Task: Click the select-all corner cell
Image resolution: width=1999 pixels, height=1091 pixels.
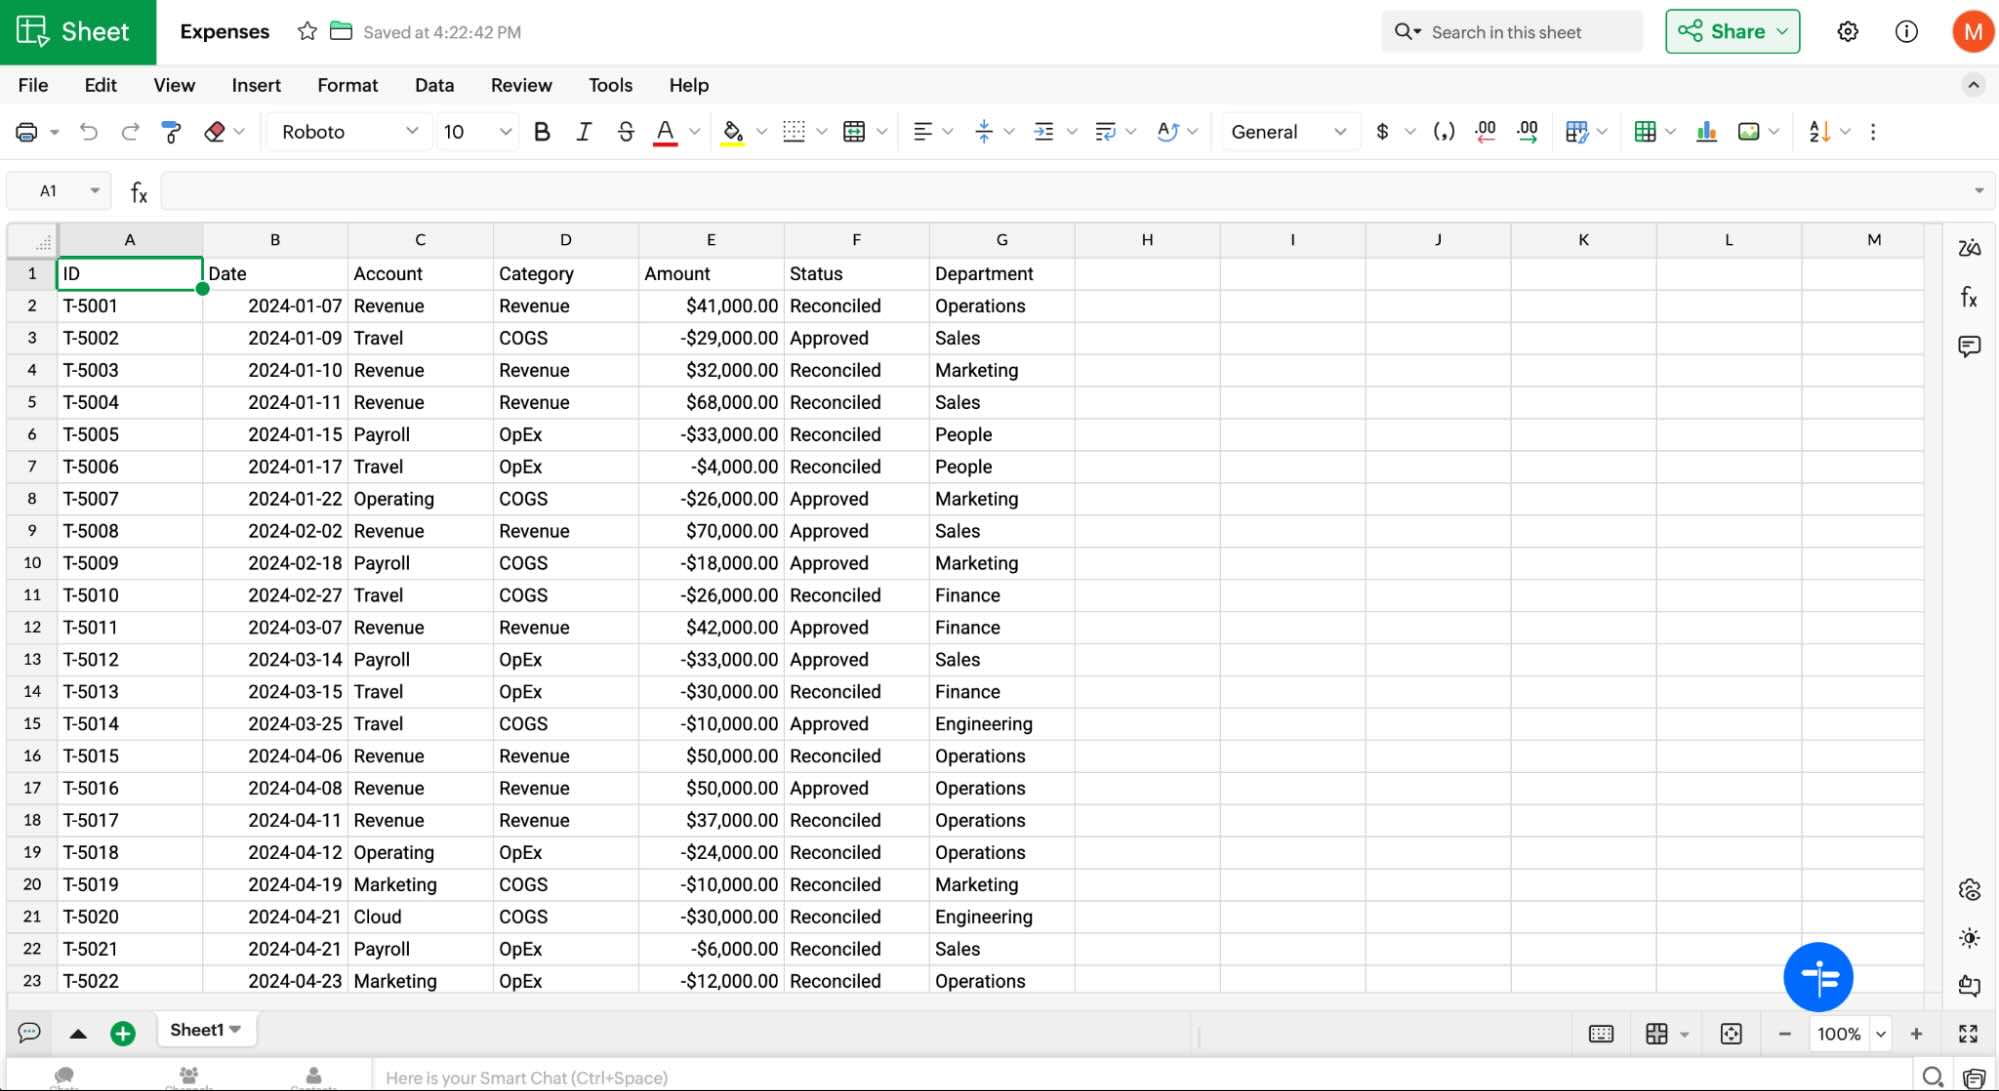Action: point(32,240)
